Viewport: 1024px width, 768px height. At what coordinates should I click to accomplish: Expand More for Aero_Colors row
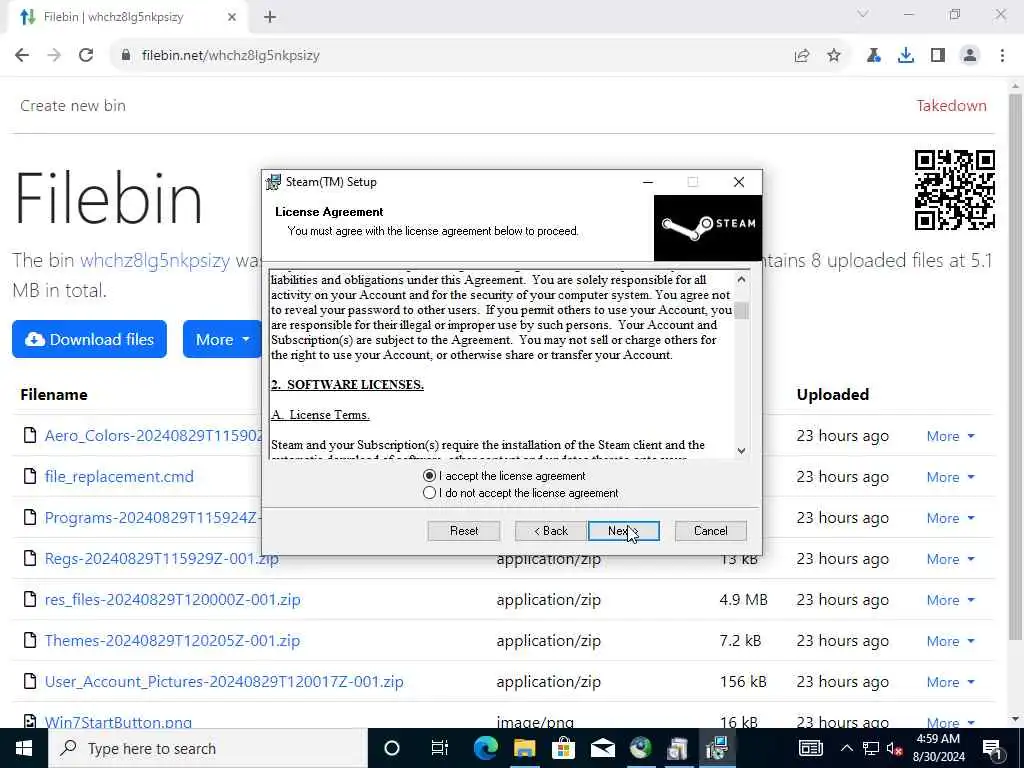coord(950,436)
